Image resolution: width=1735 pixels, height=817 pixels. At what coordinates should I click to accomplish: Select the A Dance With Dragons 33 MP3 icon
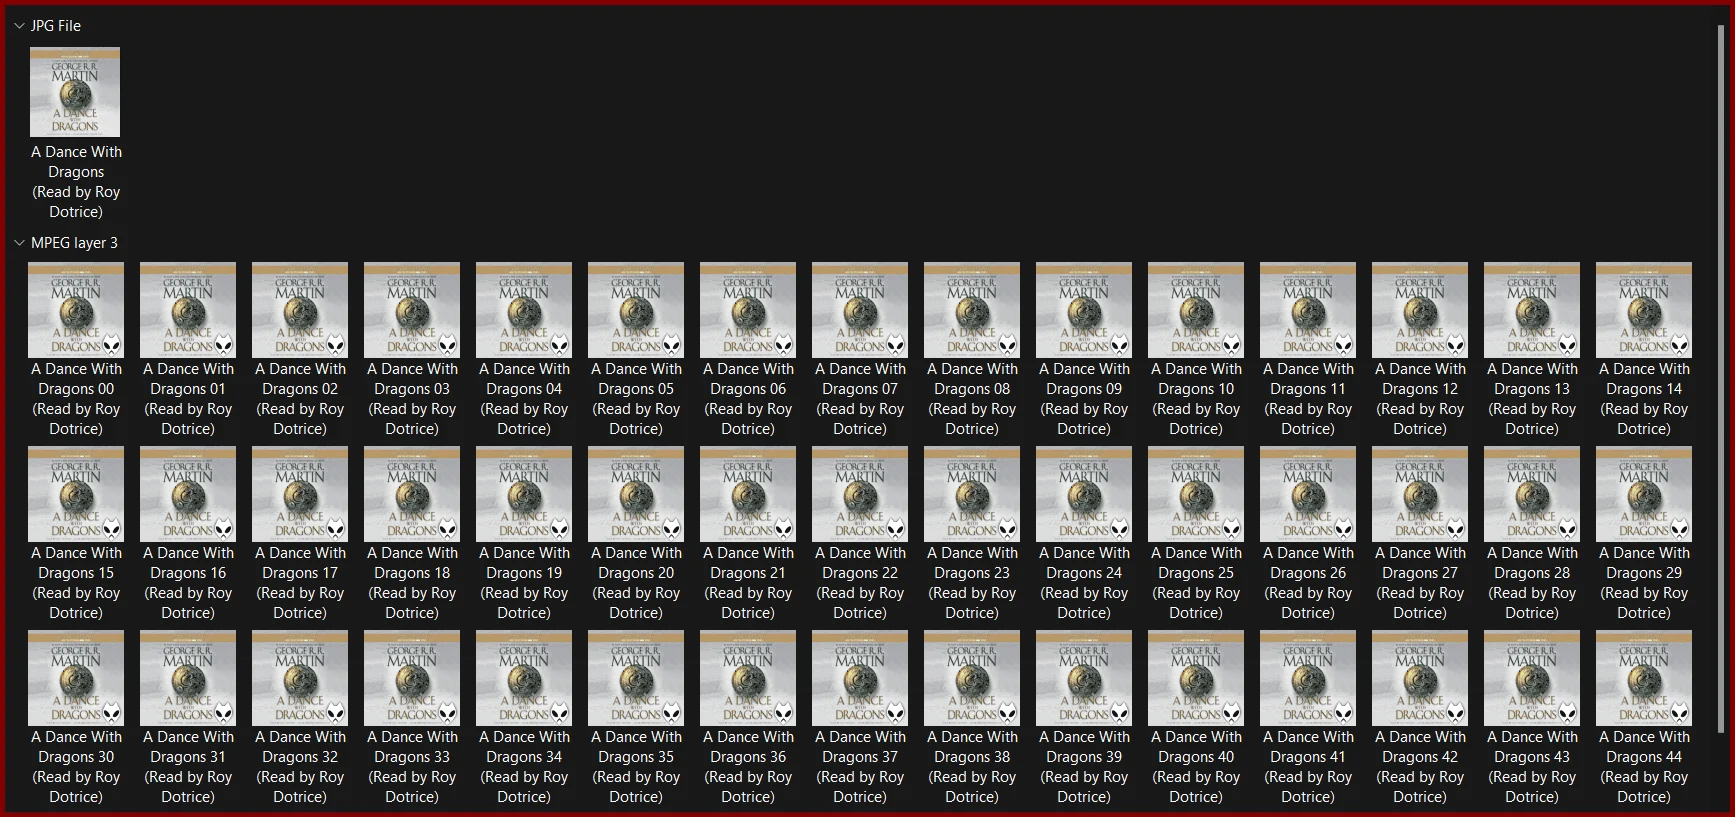point(412,678)
